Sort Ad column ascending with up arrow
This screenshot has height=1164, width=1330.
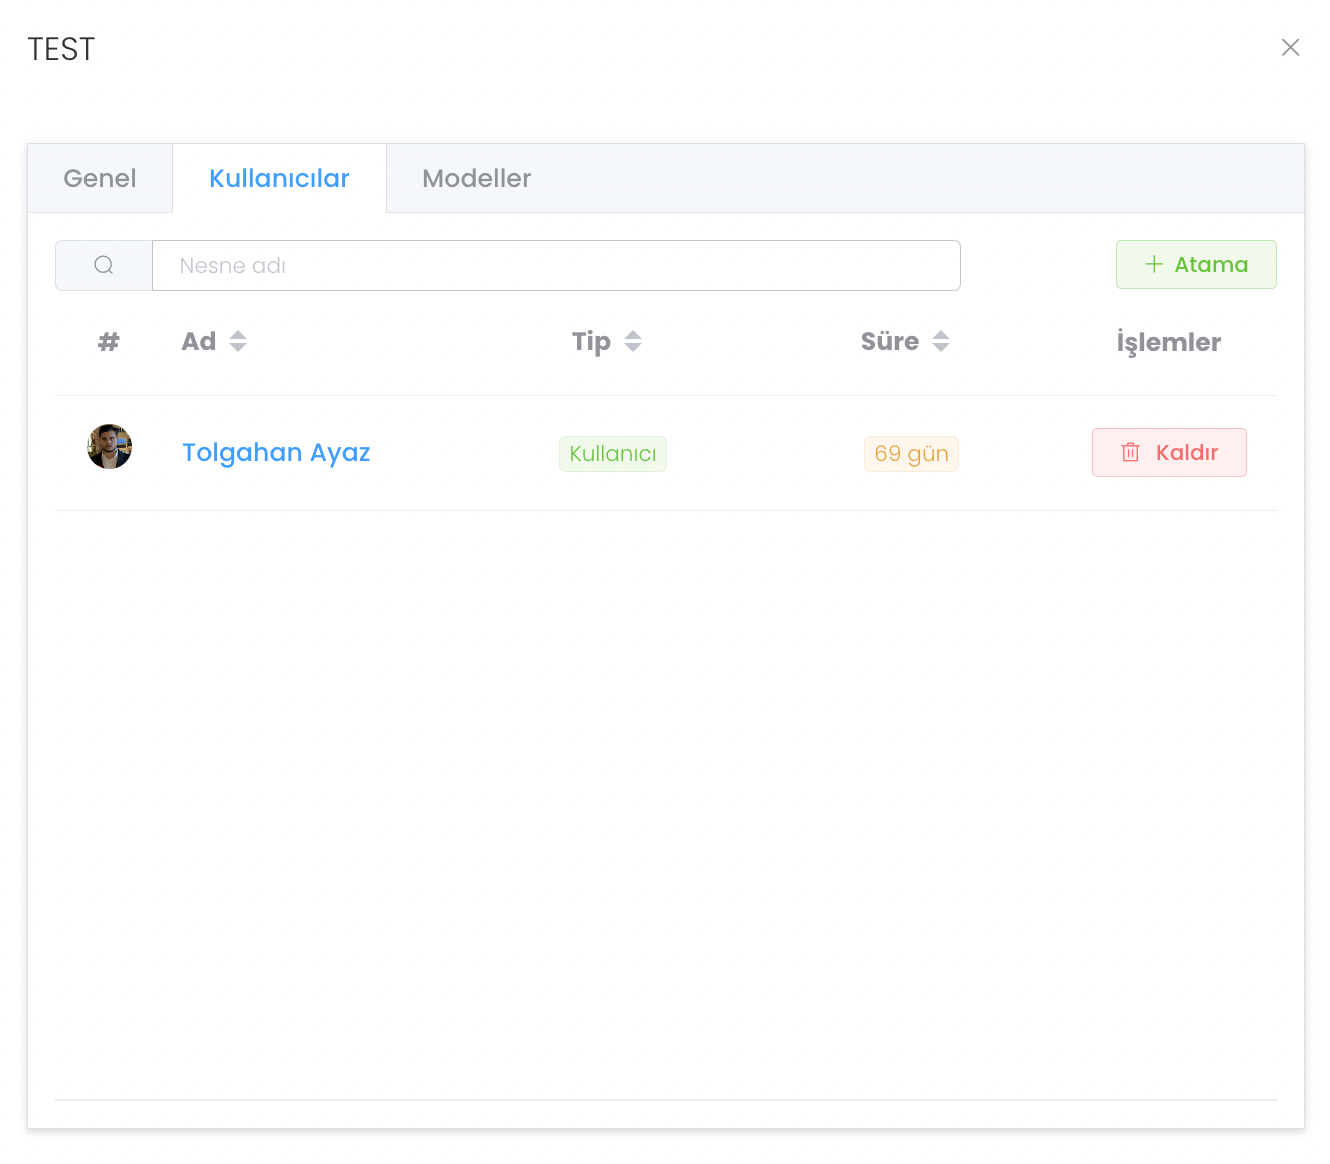click(x=238, y=335)
